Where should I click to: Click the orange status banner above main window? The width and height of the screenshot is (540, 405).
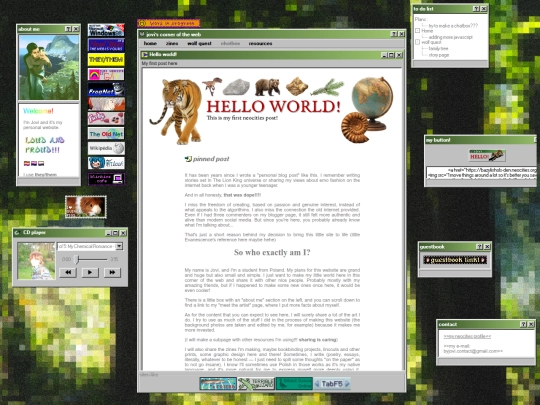169,23
